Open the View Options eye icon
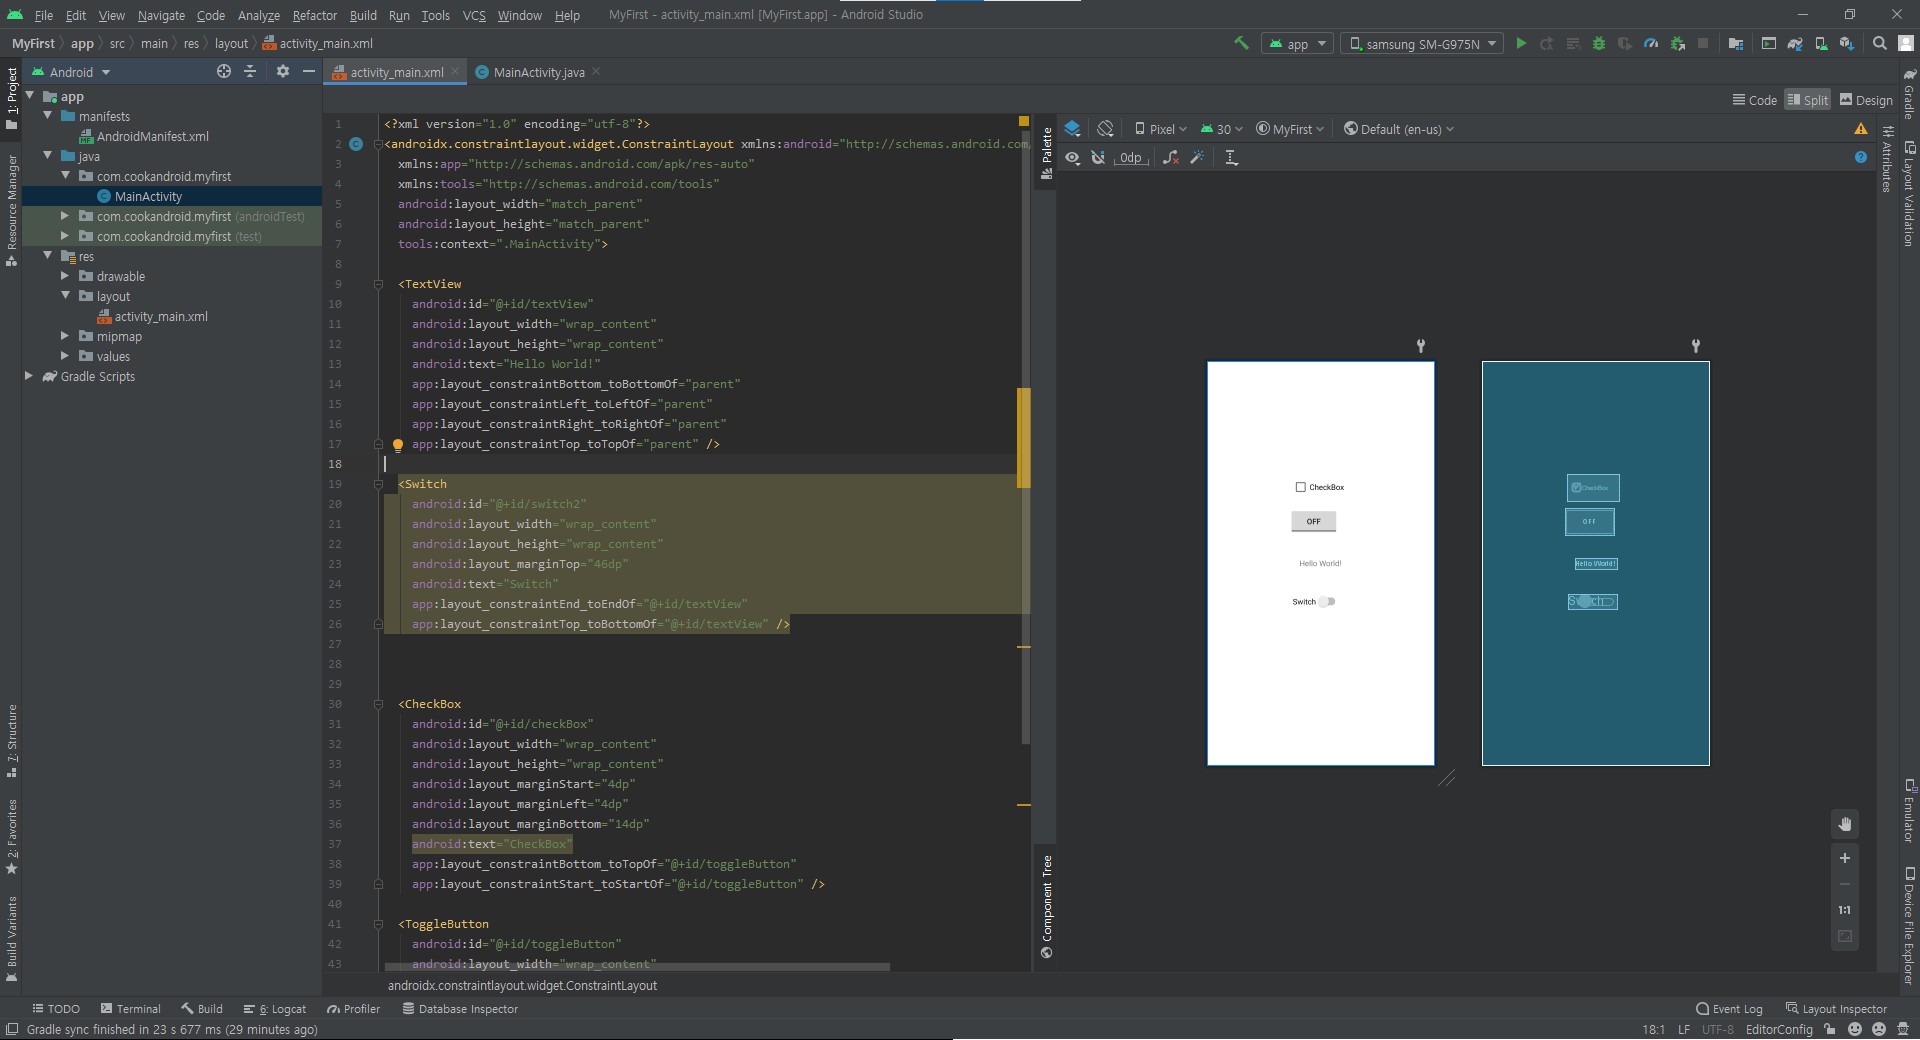 click(1072, 158)
